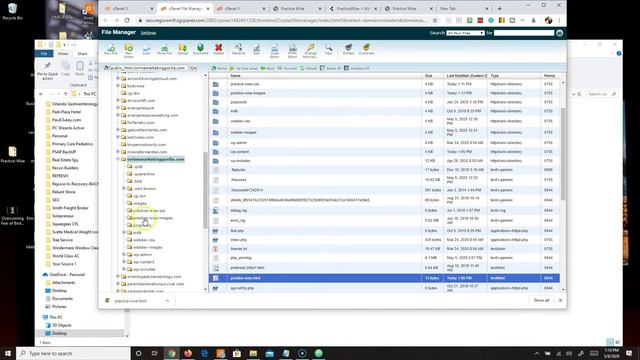
Task: Click the search text field in File Manager
Action: 524,33
